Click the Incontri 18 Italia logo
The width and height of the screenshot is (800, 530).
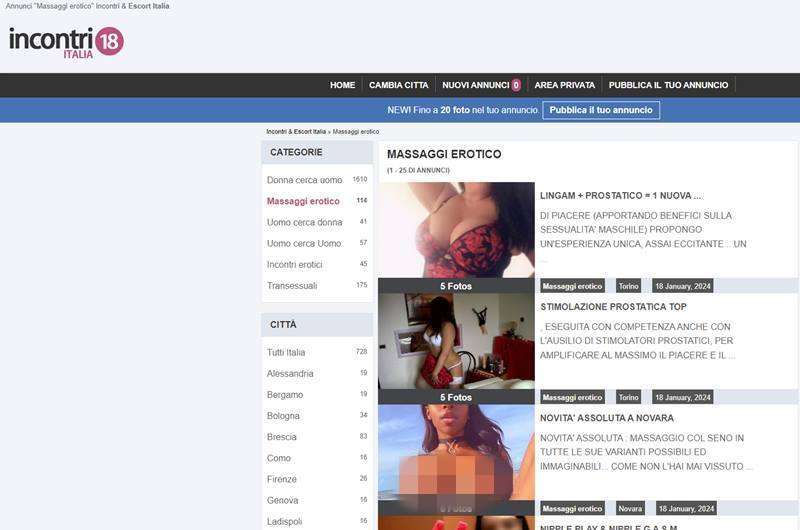pos(66,42)
